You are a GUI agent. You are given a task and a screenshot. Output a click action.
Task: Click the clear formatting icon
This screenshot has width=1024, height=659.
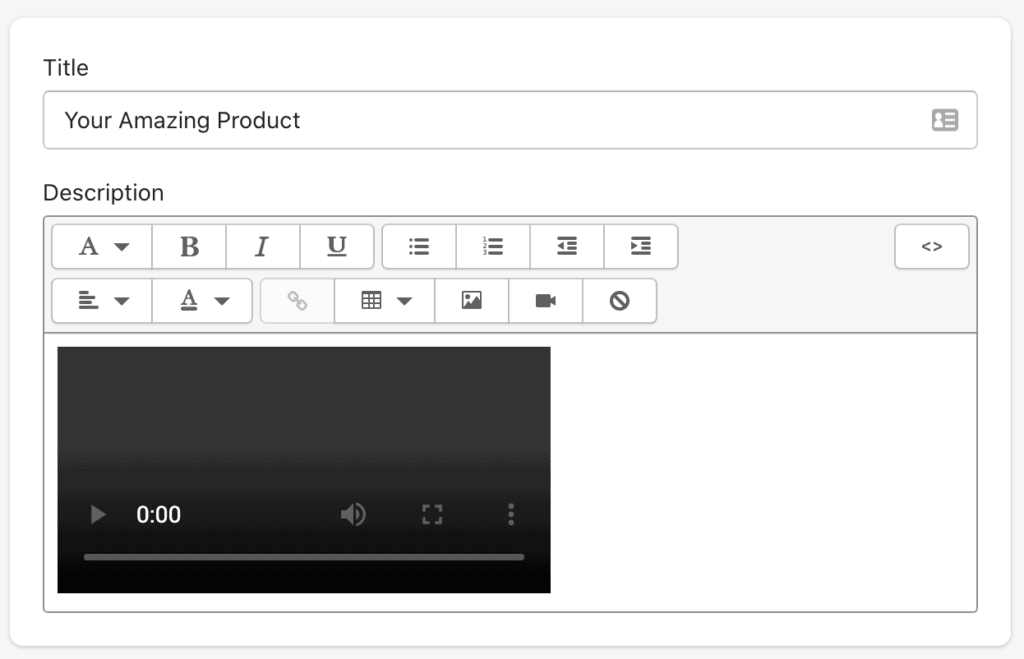pos(620,301)
